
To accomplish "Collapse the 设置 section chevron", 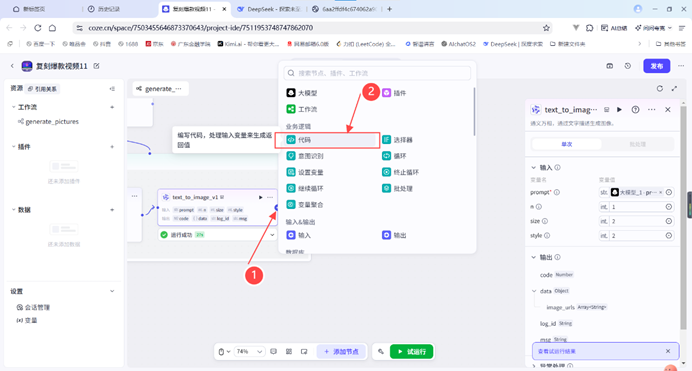I will 112,291.
